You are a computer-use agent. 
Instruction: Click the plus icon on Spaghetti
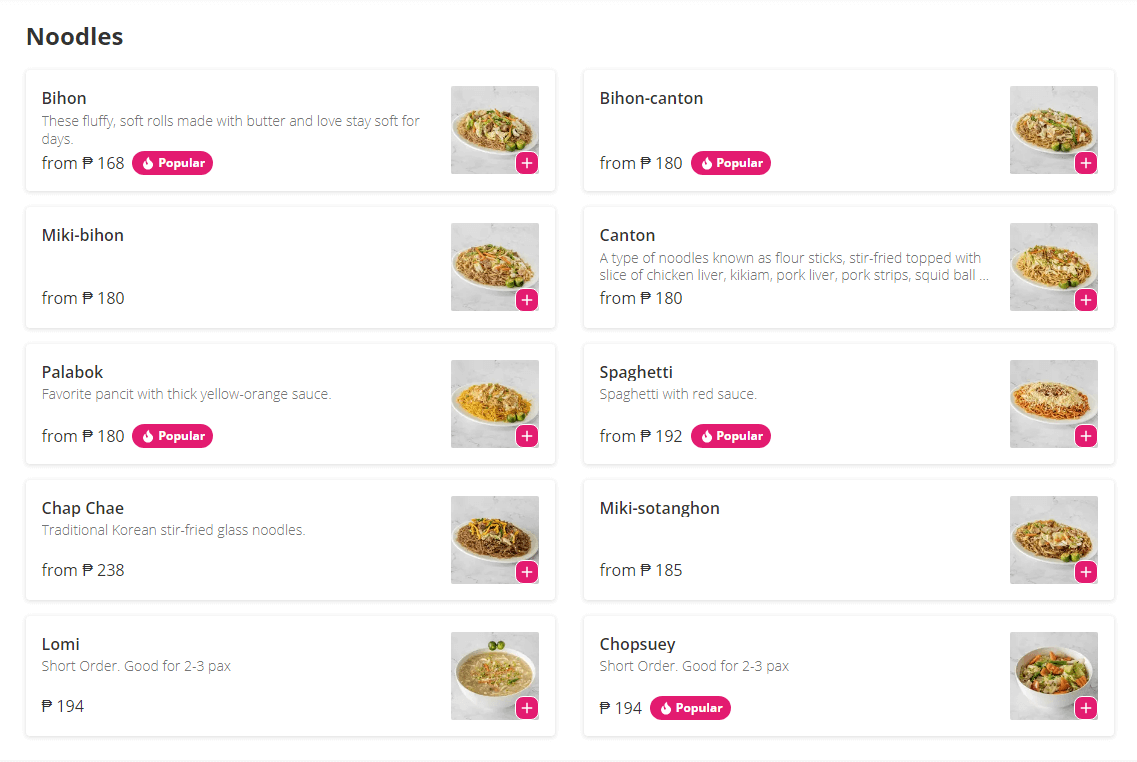click(x=1086, y=435)
